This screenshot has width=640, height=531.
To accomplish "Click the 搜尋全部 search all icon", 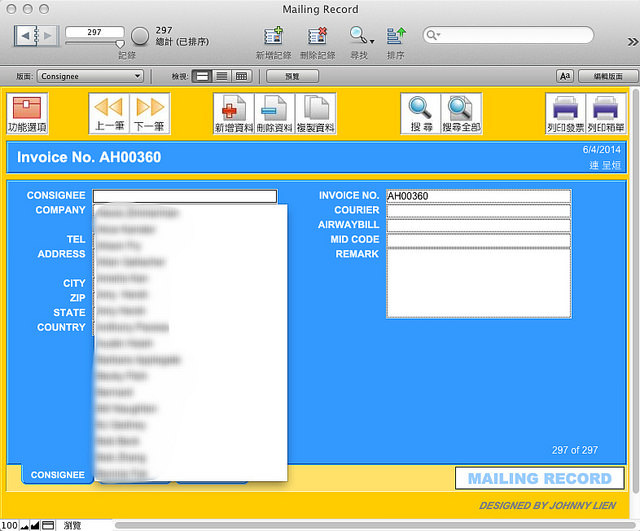I will click(x=462, y=113).
